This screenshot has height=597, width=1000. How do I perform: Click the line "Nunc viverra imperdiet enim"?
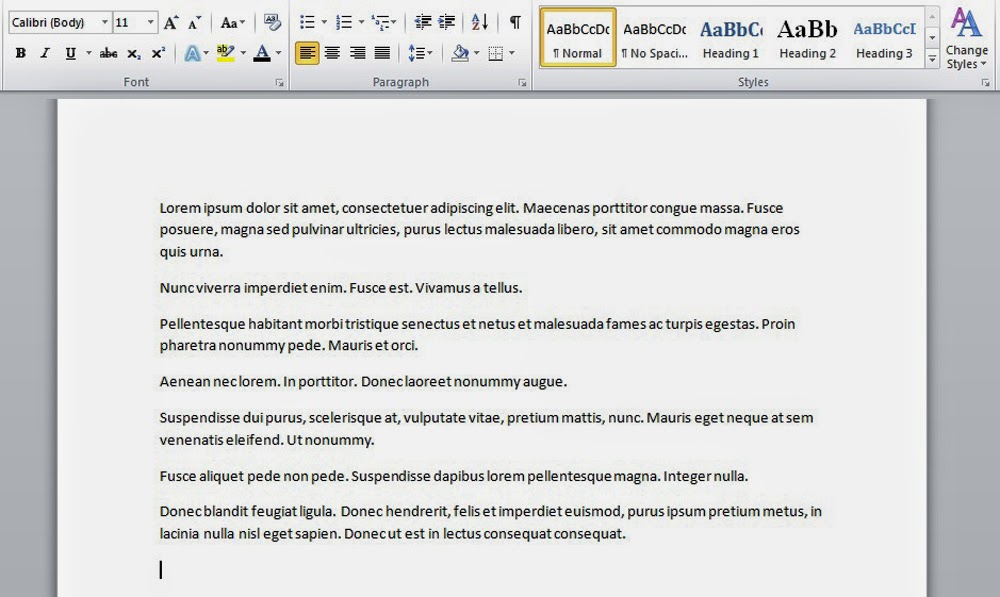[341, 288]
